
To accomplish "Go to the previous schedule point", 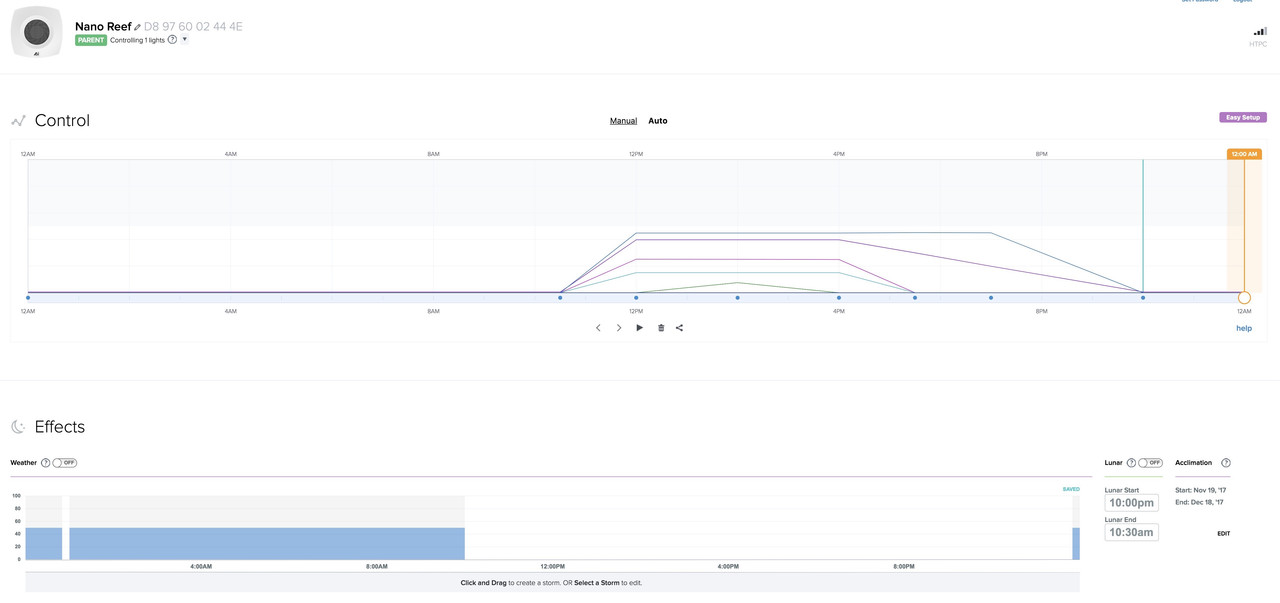I will point(598,328).
